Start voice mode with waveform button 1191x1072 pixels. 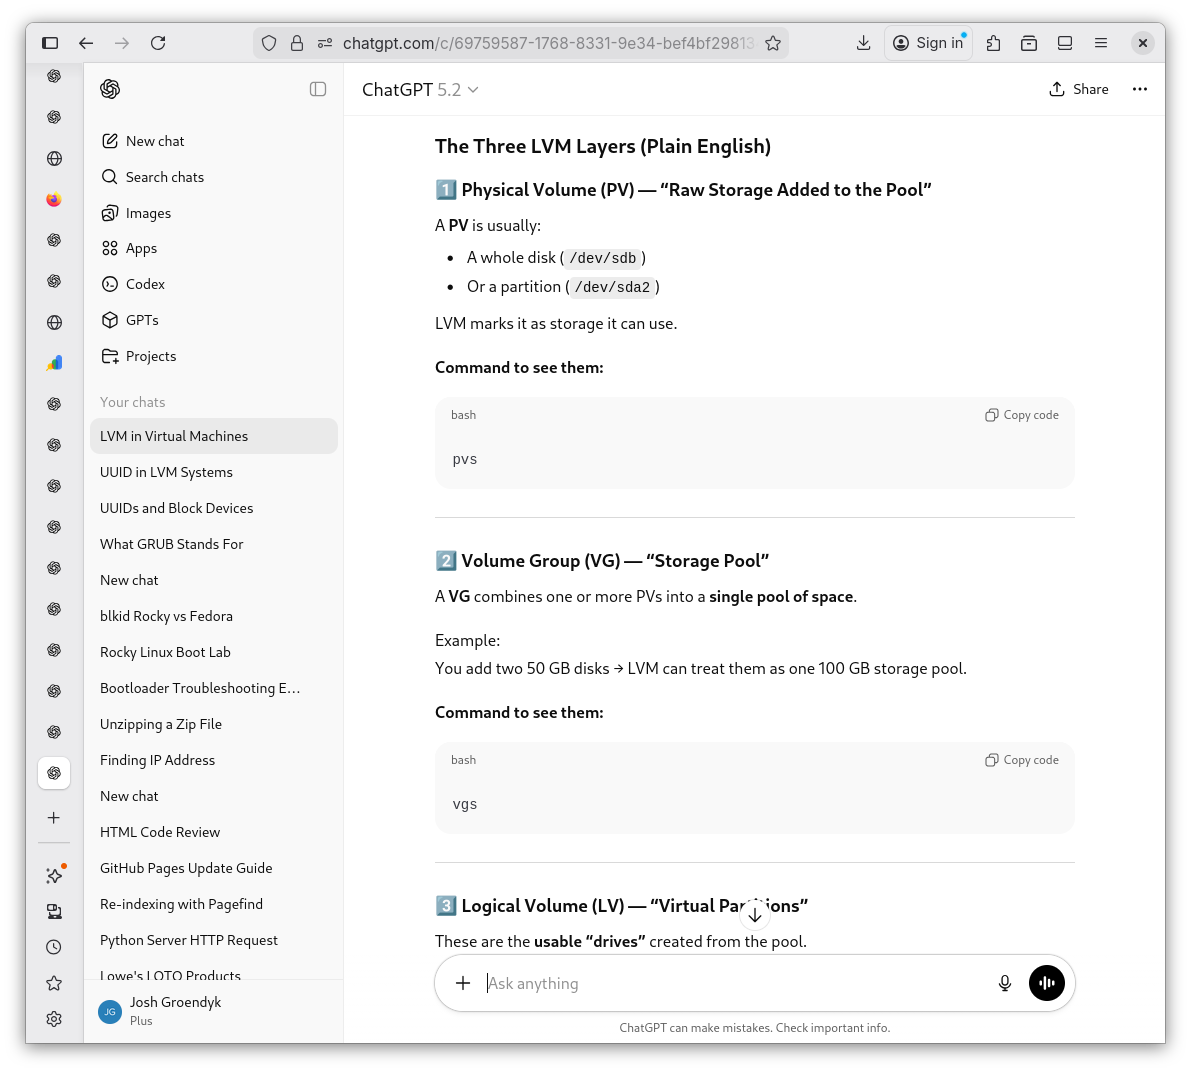pos(1047,983)
